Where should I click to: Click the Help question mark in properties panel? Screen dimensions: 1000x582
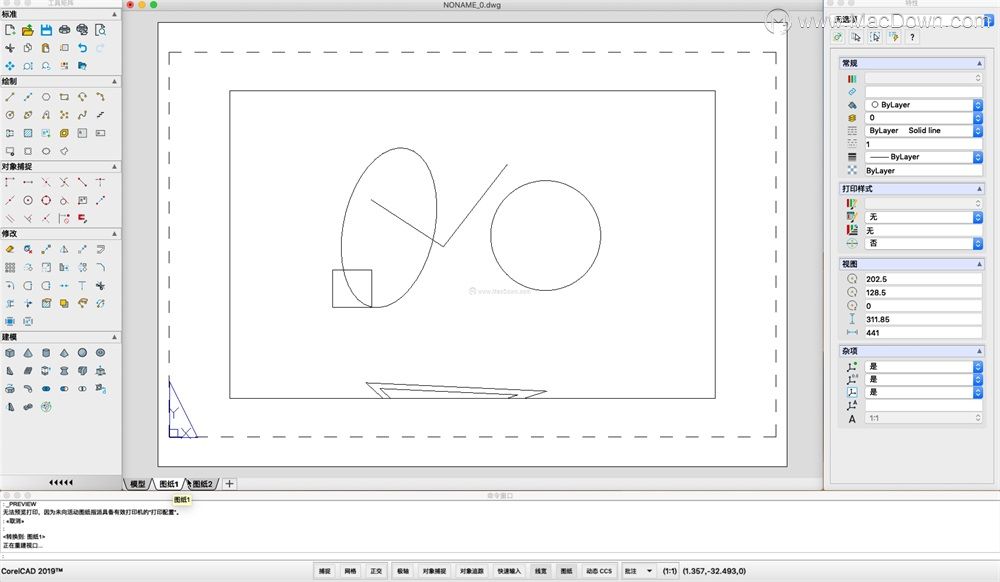coord(912,37)
